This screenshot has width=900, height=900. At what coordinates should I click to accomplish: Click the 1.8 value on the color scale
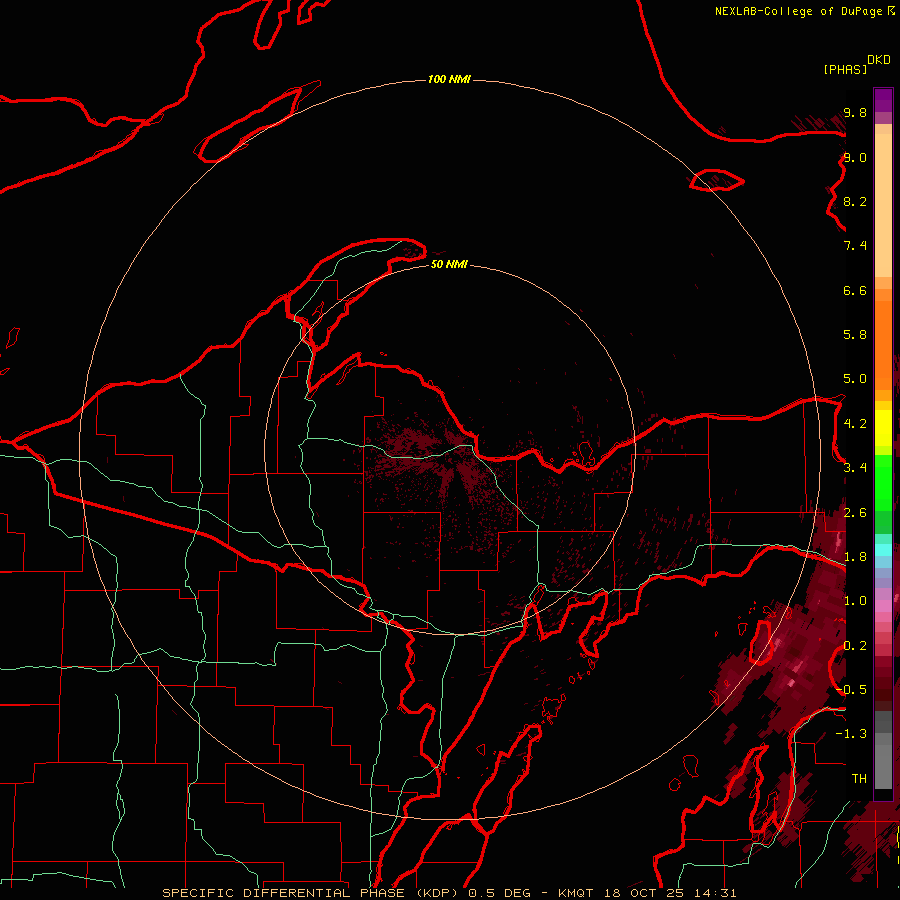pyautogui.click(x=855, y=557)
